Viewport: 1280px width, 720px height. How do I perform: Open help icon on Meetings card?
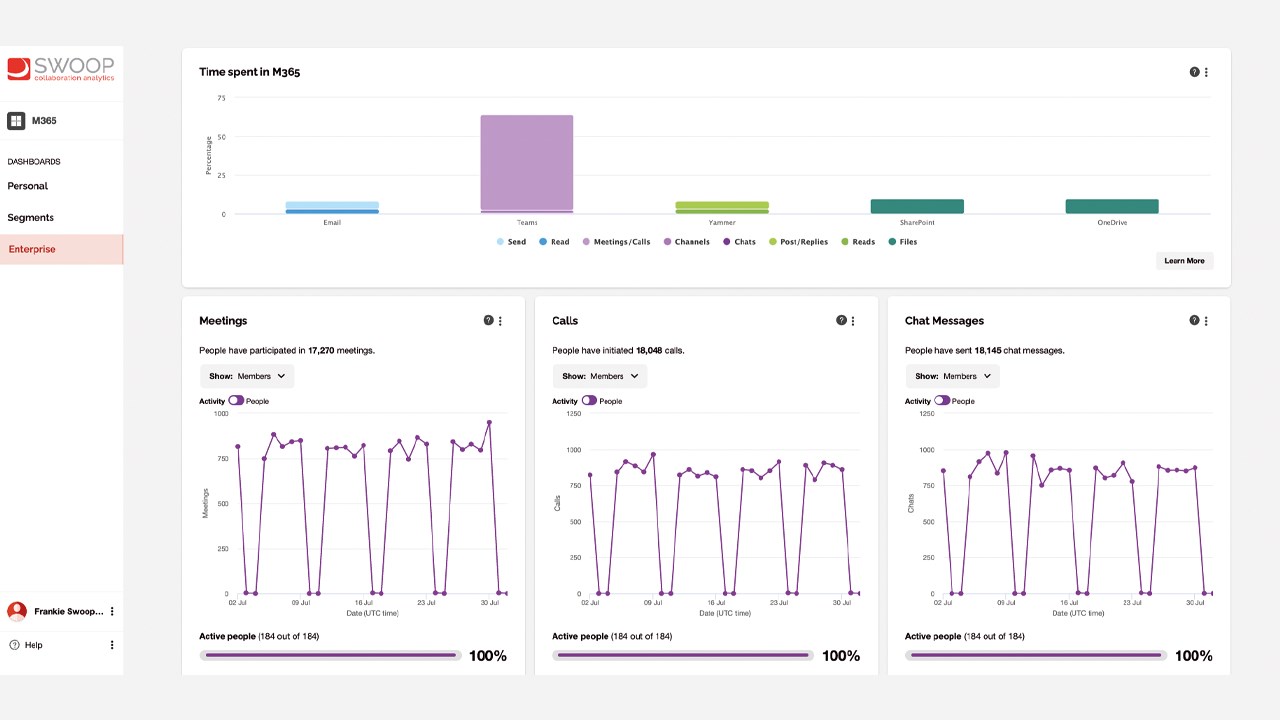tap(488, 320)
